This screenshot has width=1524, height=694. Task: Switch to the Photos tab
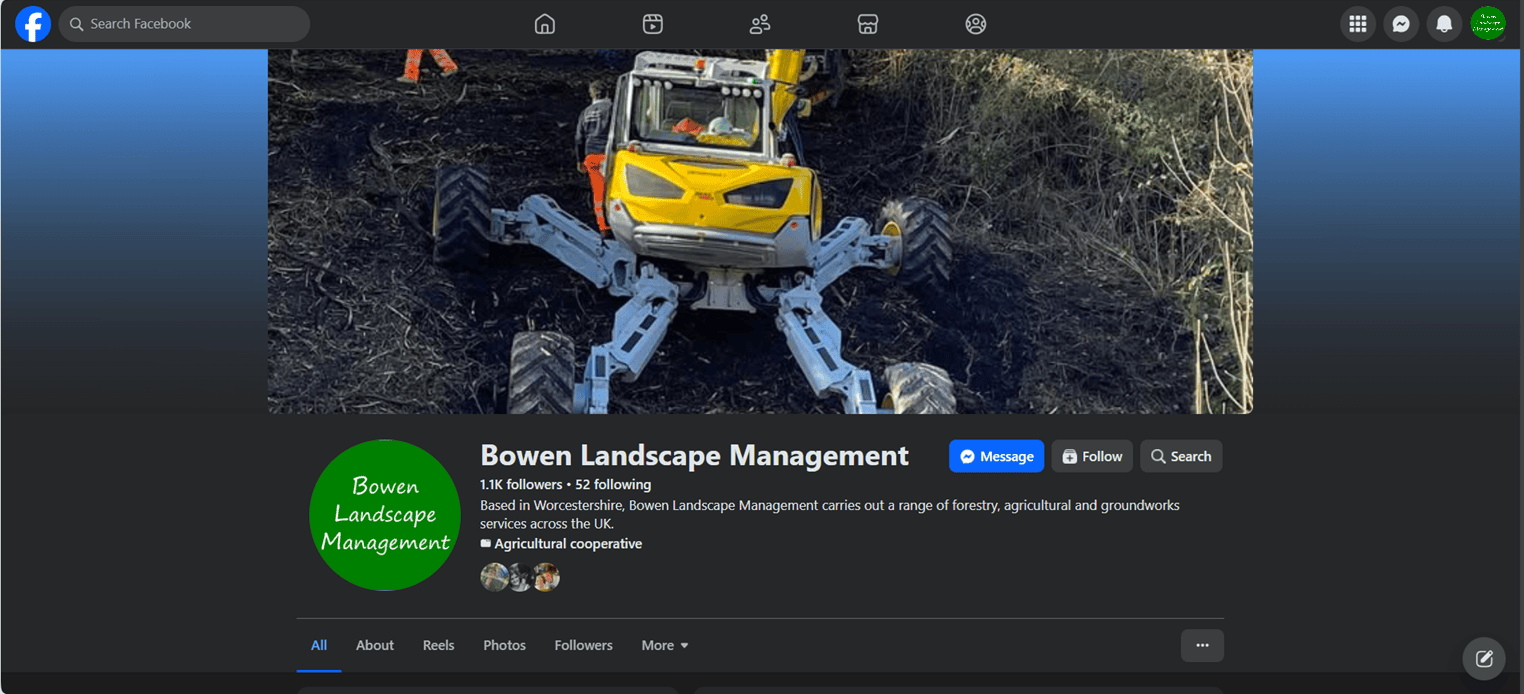click(504, 646)
